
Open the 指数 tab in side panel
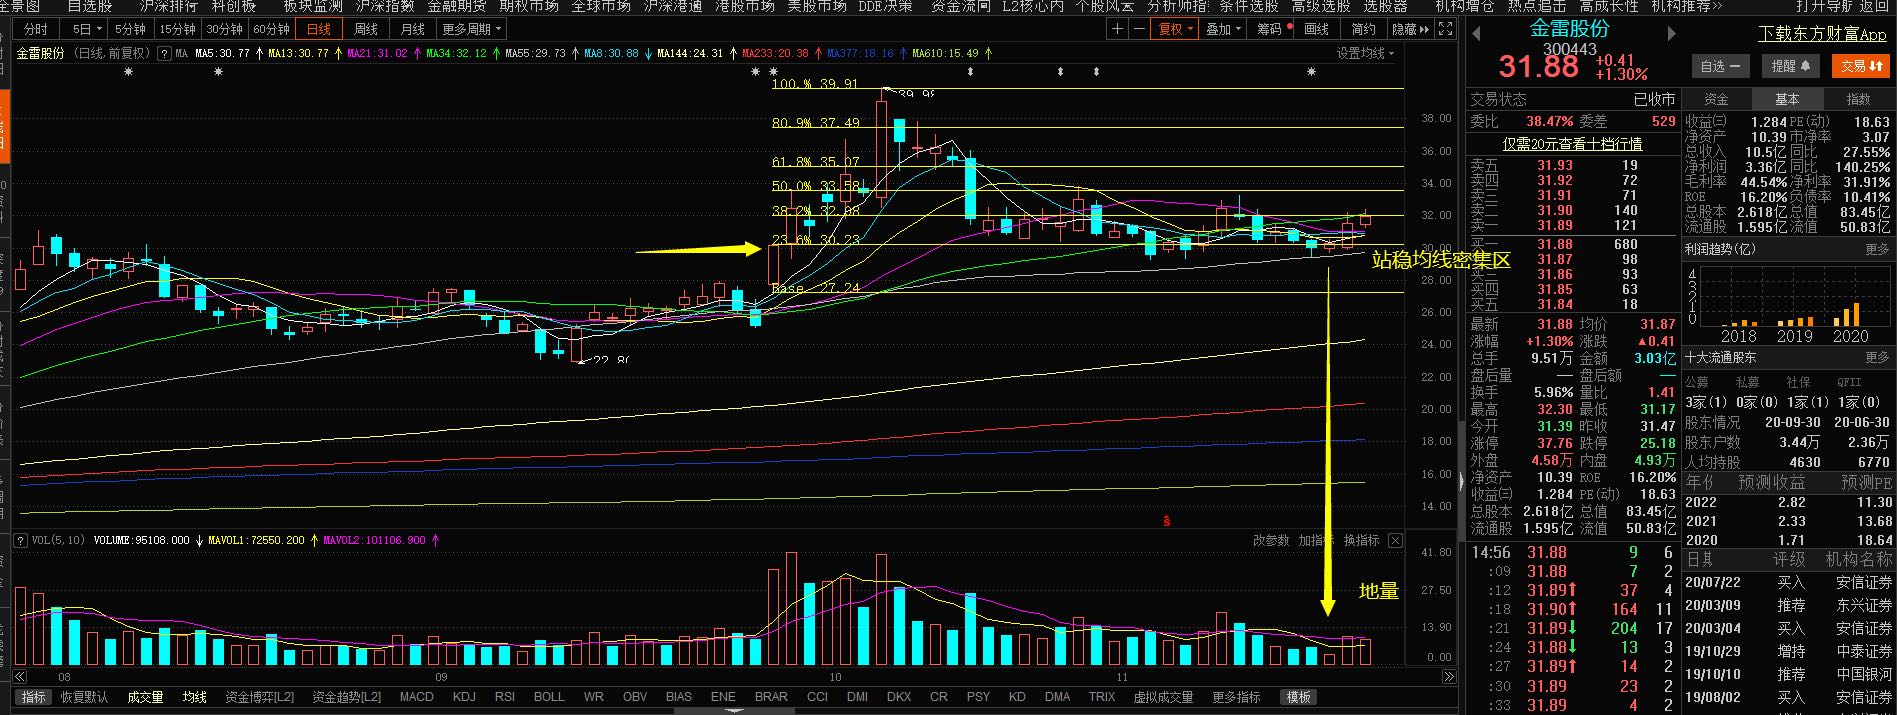(1858, 99)
